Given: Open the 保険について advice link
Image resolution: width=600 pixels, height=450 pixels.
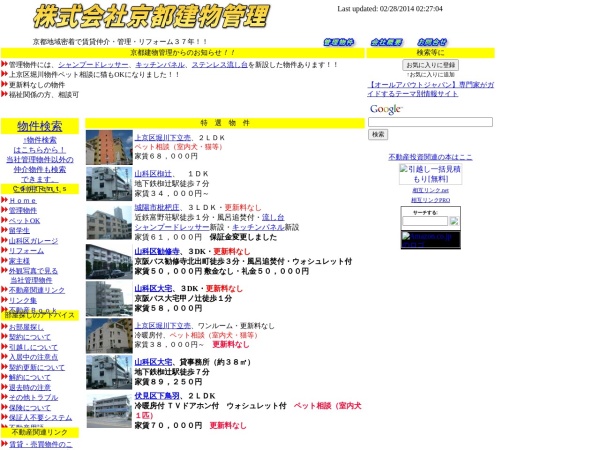Looking at the screenshot, I should [x=30, y=408].
